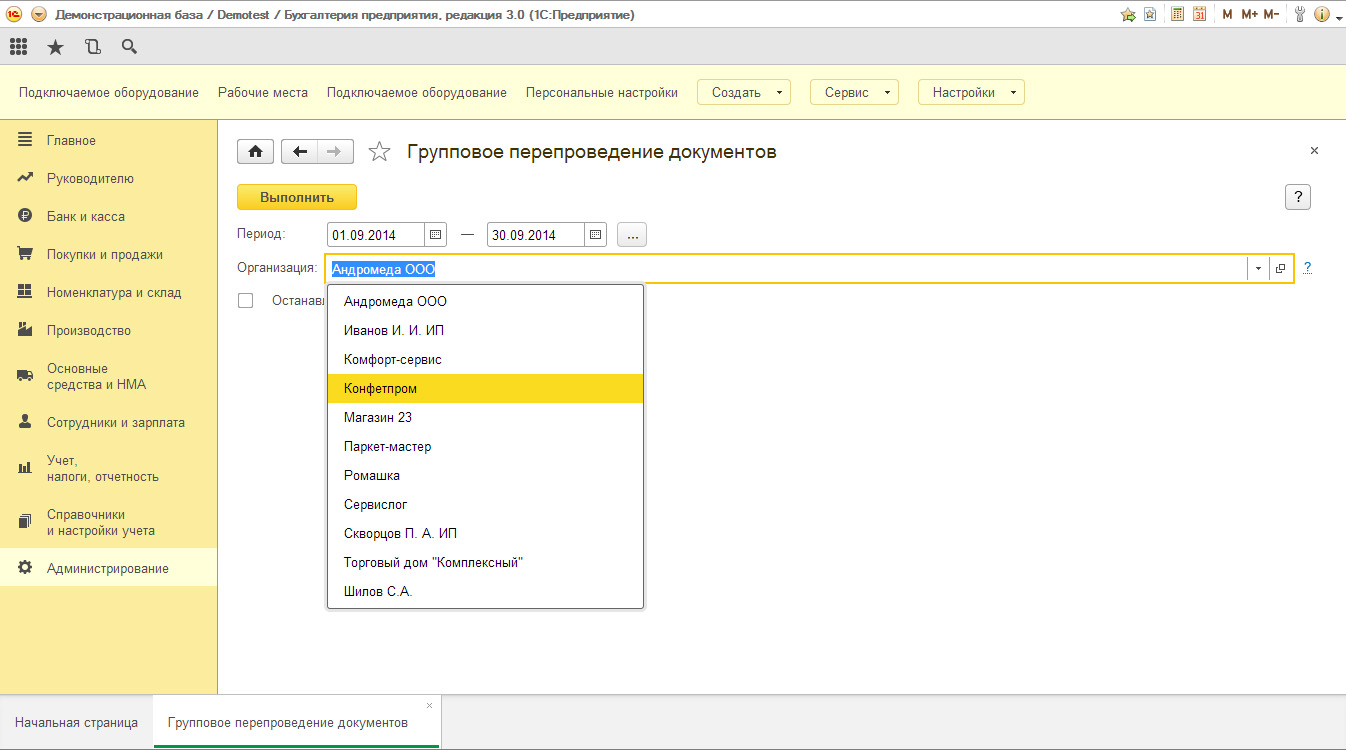Viewport: 1346px width, 750px height.
Task: Select Иванов И. И. ИП from list
Action: 485,330
